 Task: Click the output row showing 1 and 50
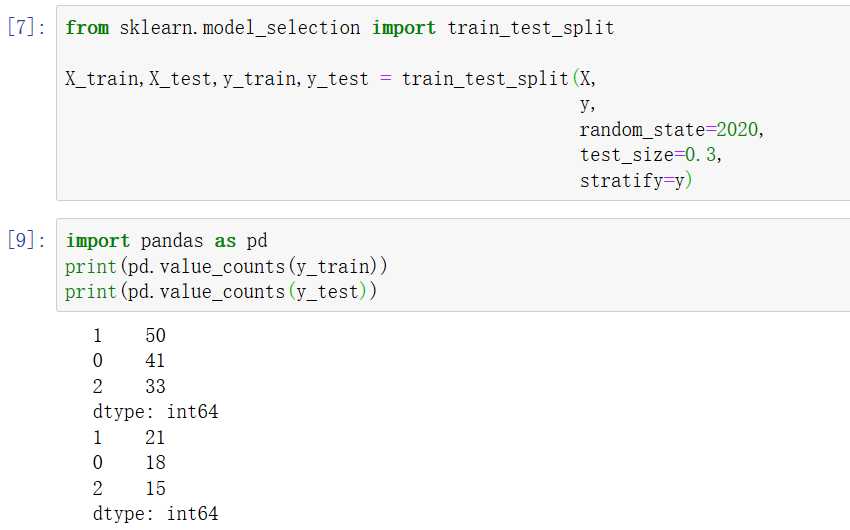point(128,335)
